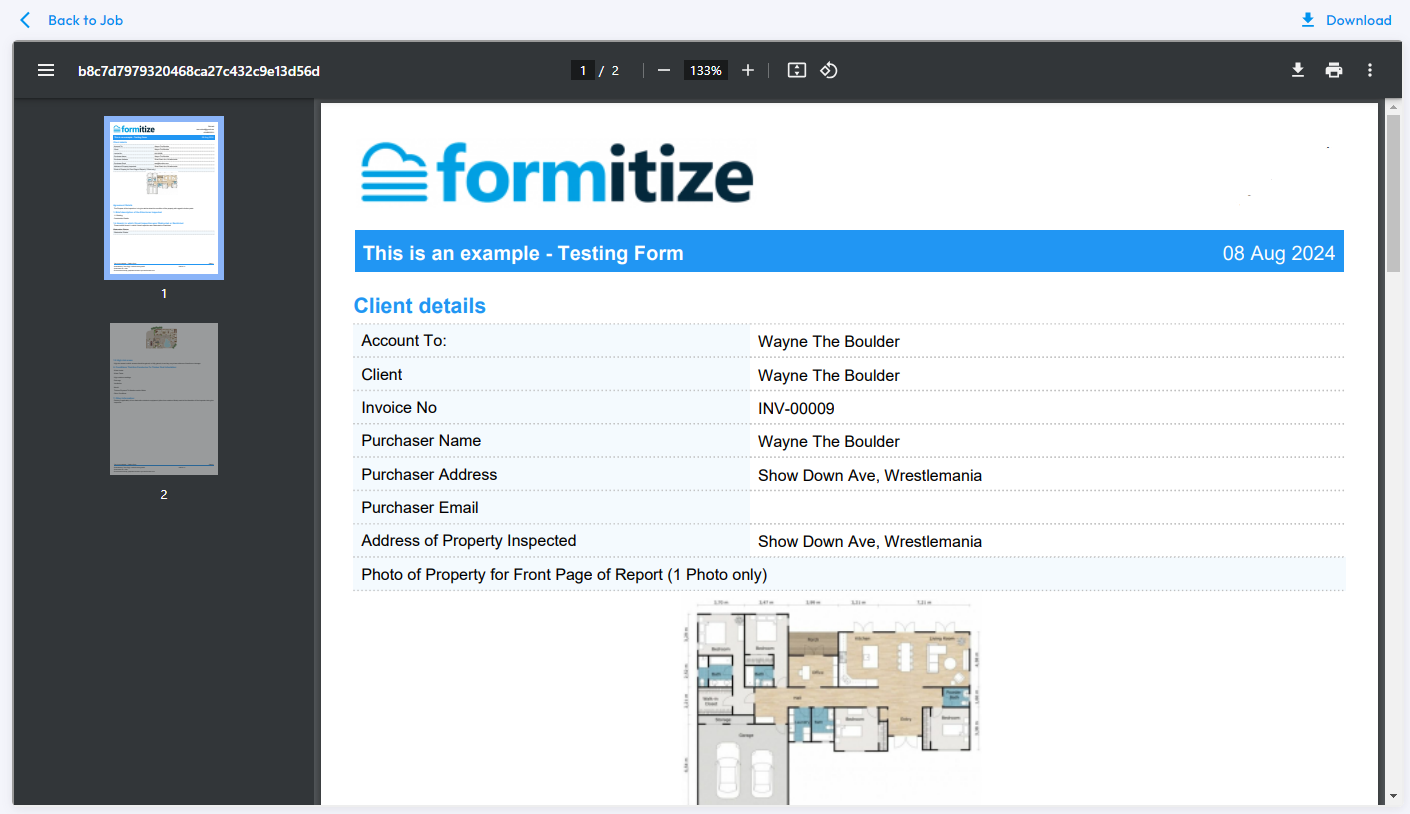Click the Back to Job chevron arrow
Viewport: 1410px width, 814px height.
[x=25, y=20]
